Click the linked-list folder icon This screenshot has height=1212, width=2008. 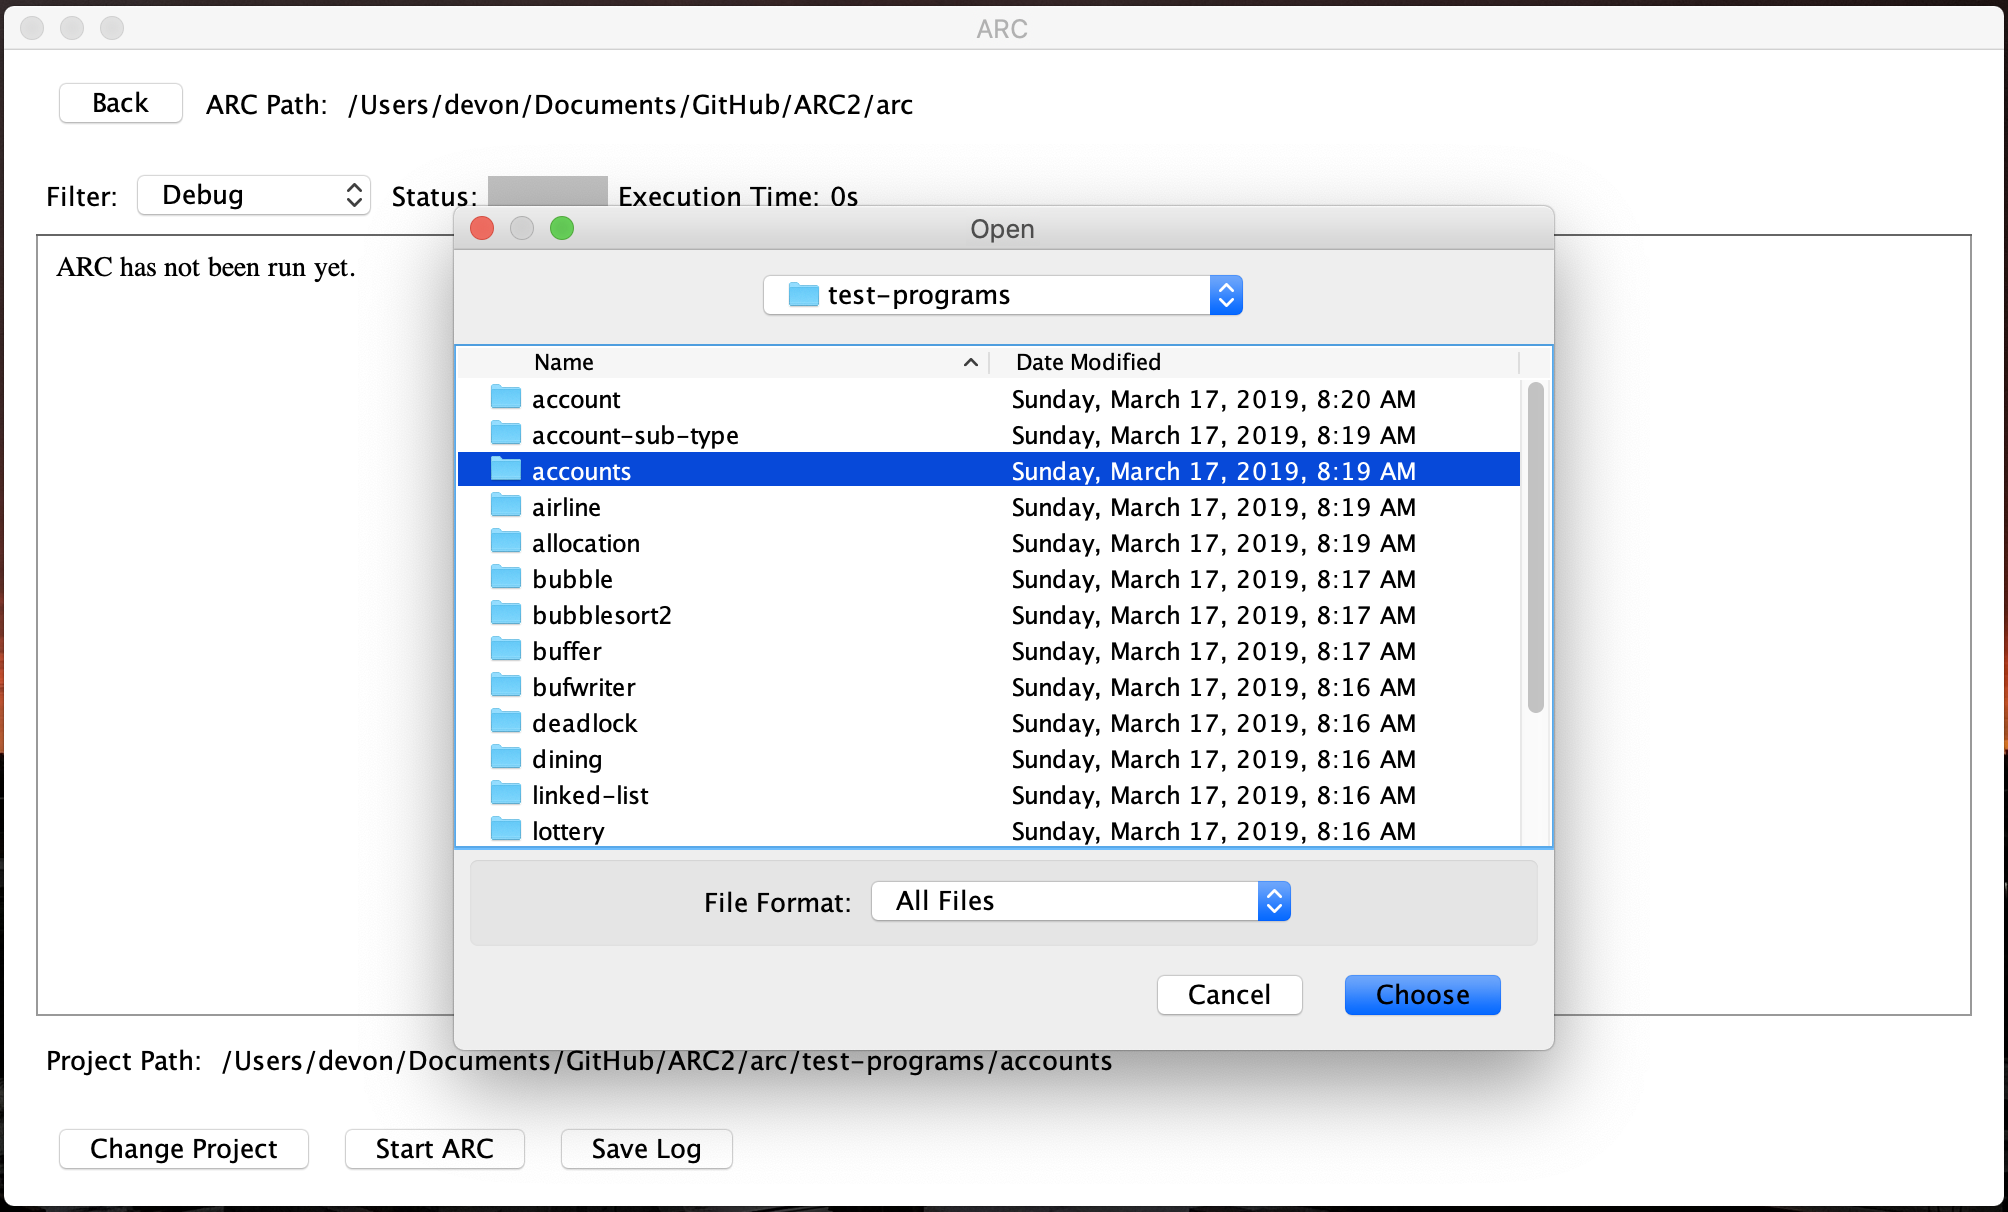click(x=506, y=794)
